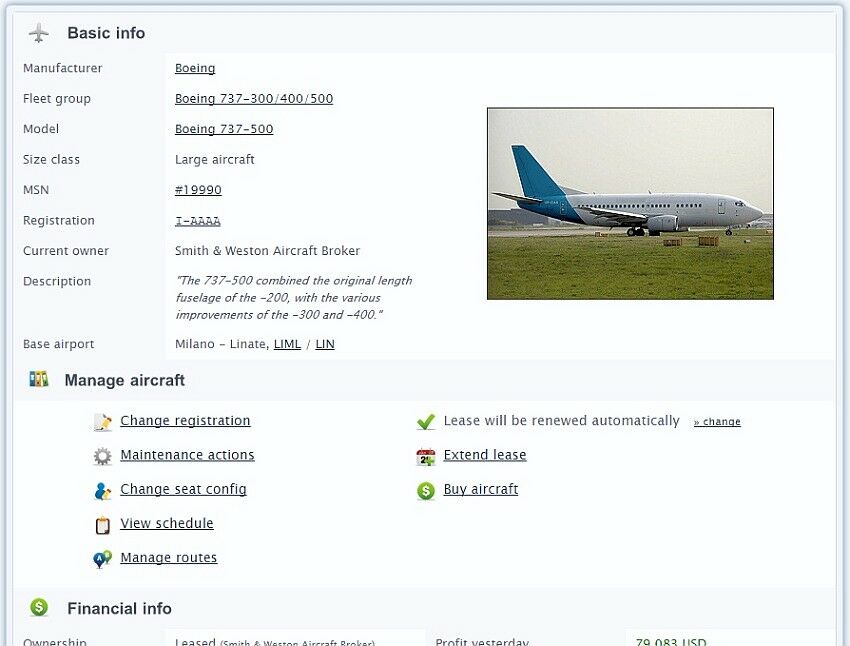Image resolution: width=850 pixels, height=646 pixels.
Task: Open the Boeing 737-500 model link
Action: pyautogui.click(x=224, y=129)
